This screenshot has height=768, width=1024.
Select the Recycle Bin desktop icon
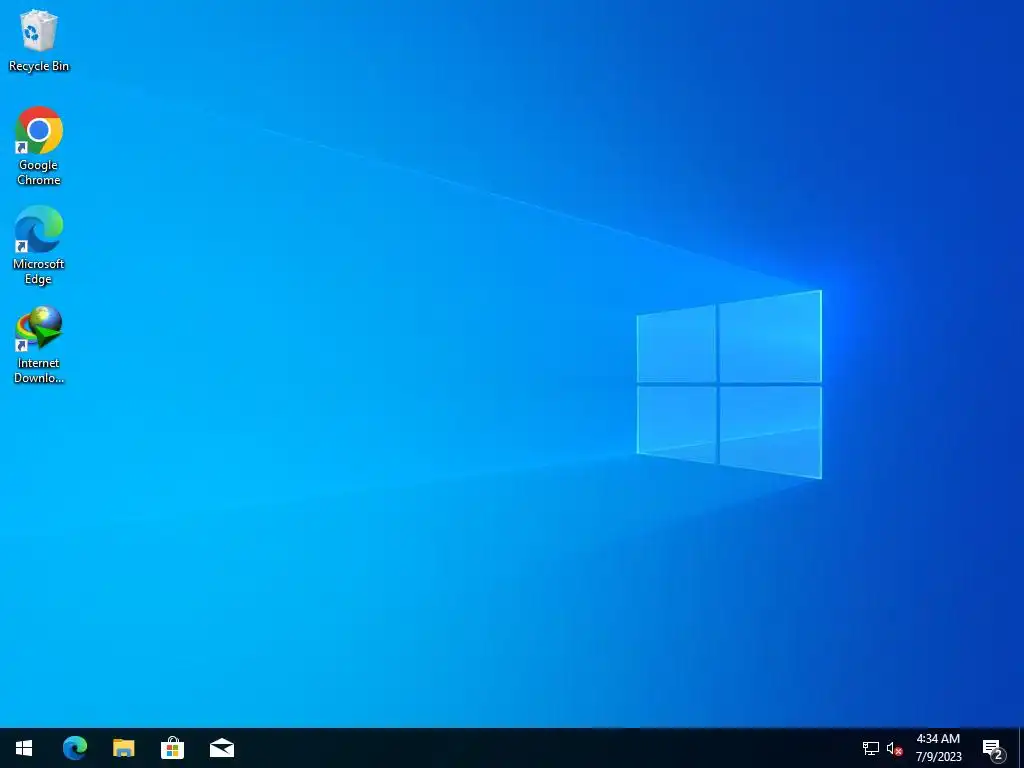click(x=39, y=40)
